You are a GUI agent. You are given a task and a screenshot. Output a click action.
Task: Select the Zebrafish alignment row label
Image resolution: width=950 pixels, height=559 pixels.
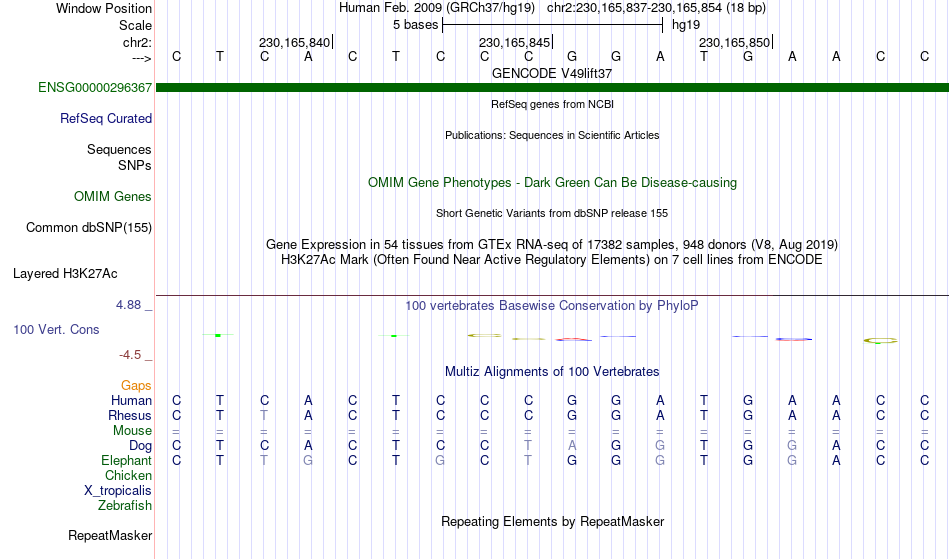point(125,506)
